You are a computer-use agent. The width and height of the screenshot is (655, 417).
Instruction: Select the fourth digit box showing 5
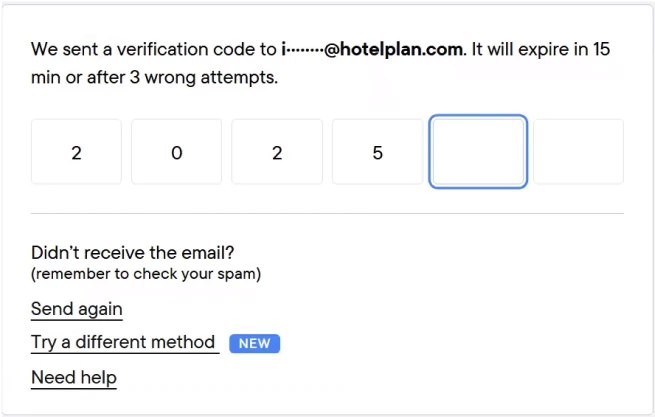coord(377,152)
